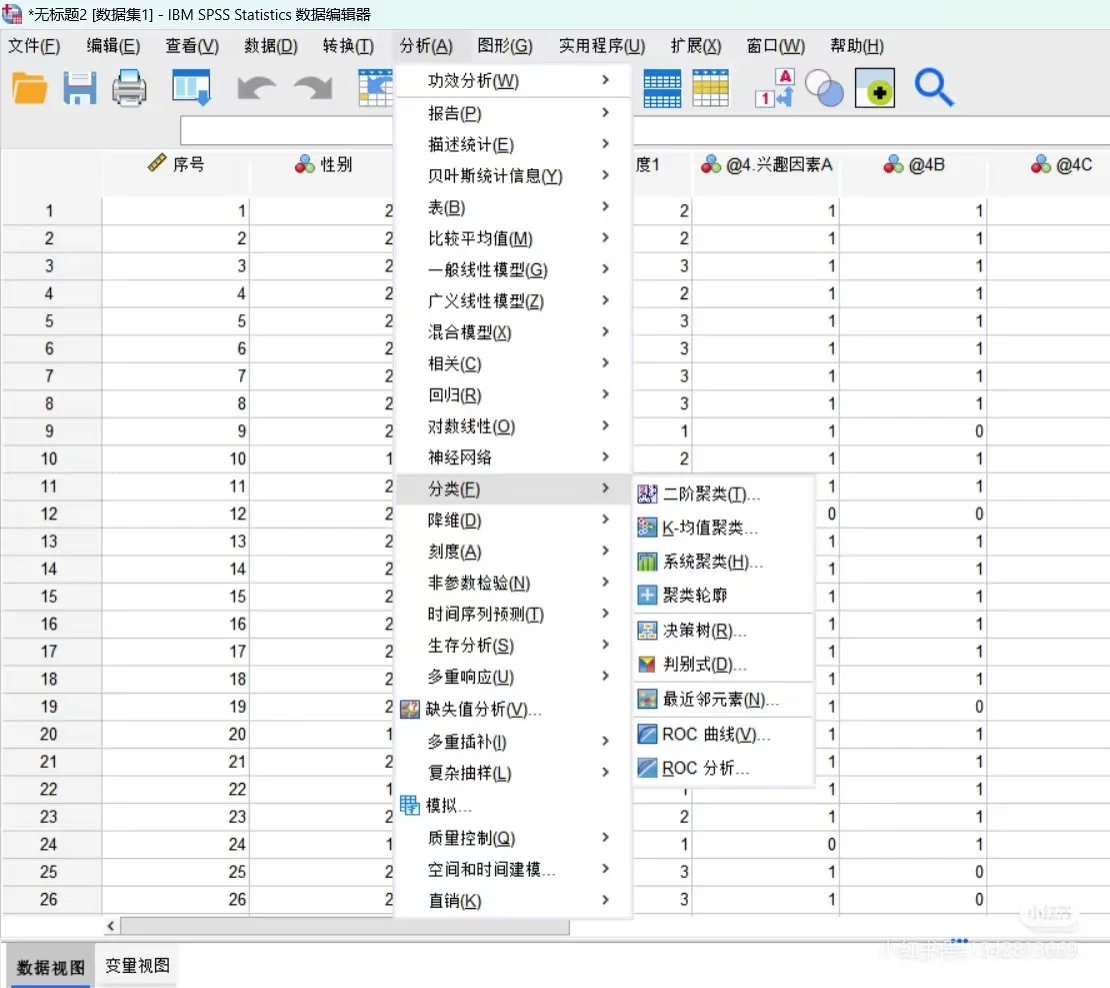Image resolution: width=1110 pixels, height=988 pixels.
Task: Click the Undo arrow icon
Action: [256, 88]
